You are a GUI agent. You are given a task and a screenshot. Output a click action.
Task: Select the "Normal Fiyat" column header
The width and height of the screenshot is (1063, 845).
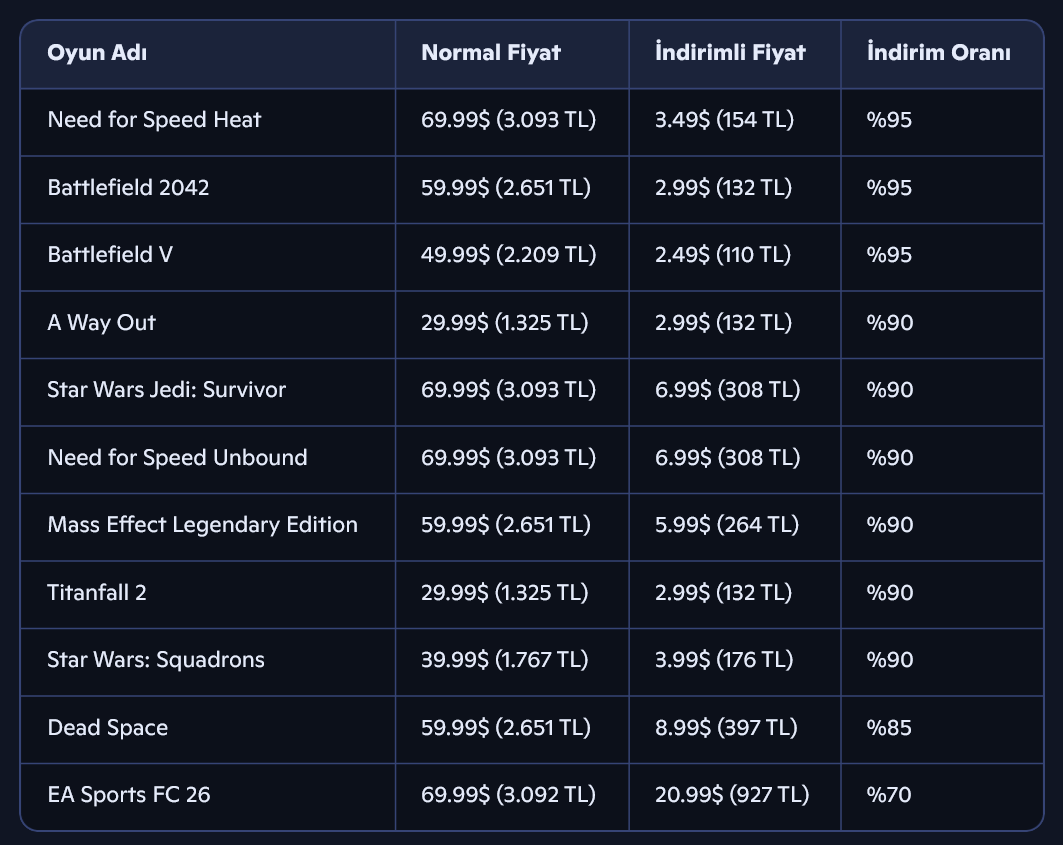(x=490, y=53)
